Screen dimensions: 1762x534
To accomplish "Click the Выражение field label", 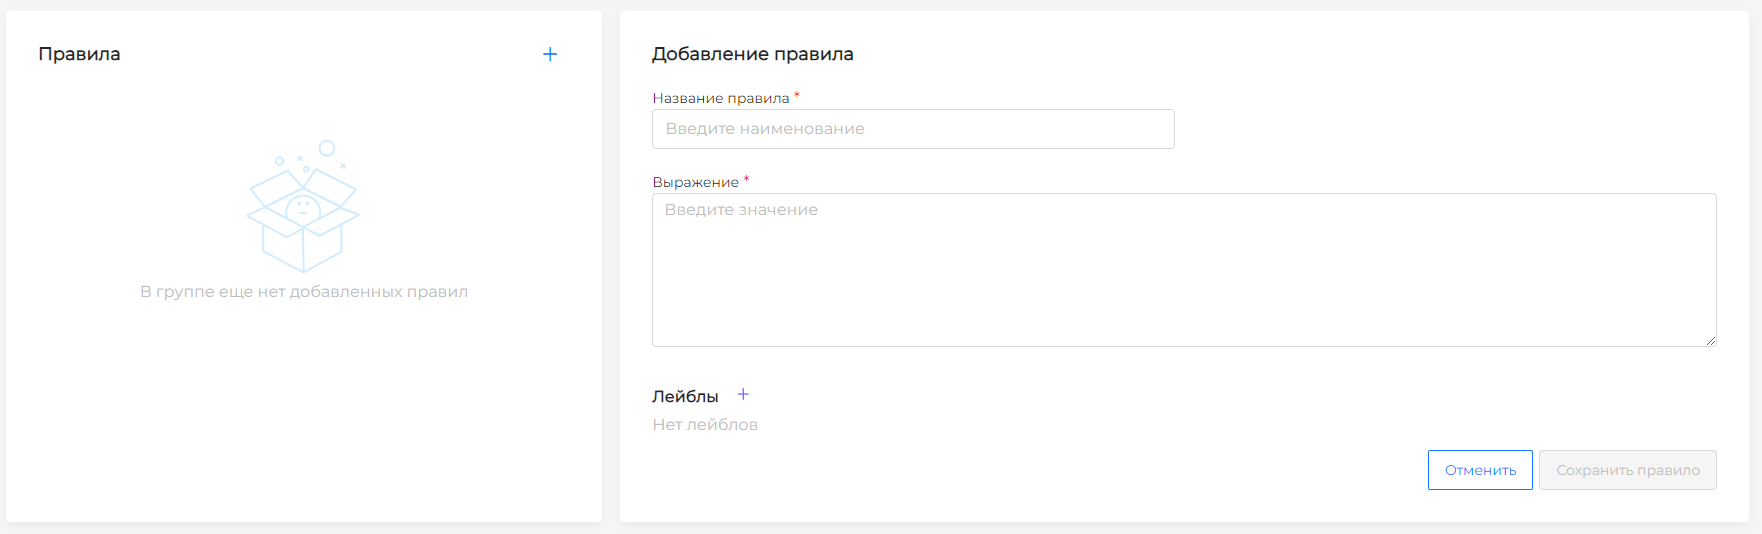I will [695, 182].
